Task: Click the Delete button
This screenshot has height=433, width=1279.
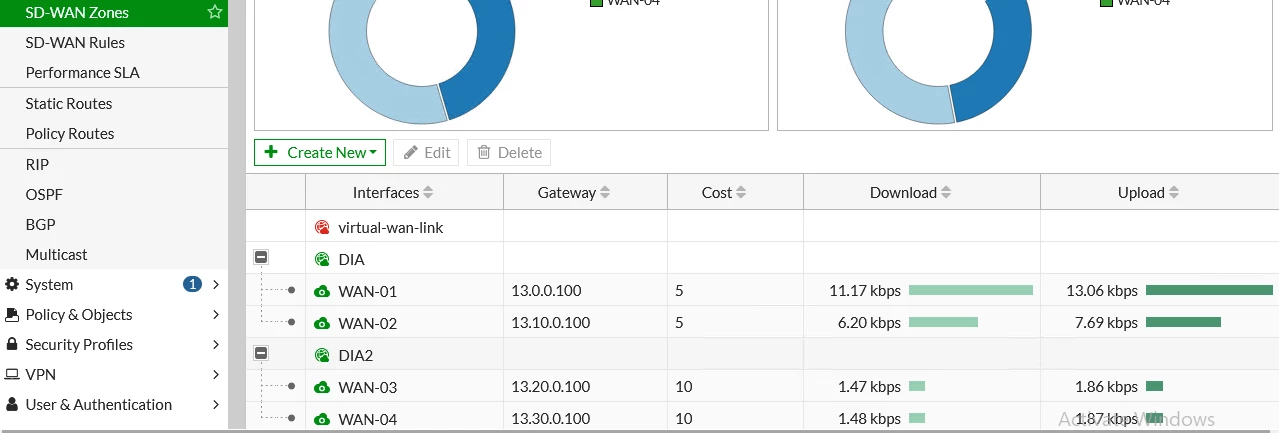Action: tap(509, 152)
